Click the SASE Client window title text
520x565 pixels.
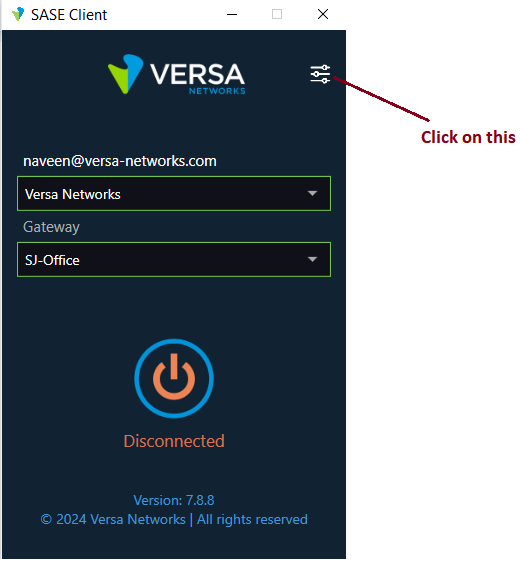pos(69,15)
